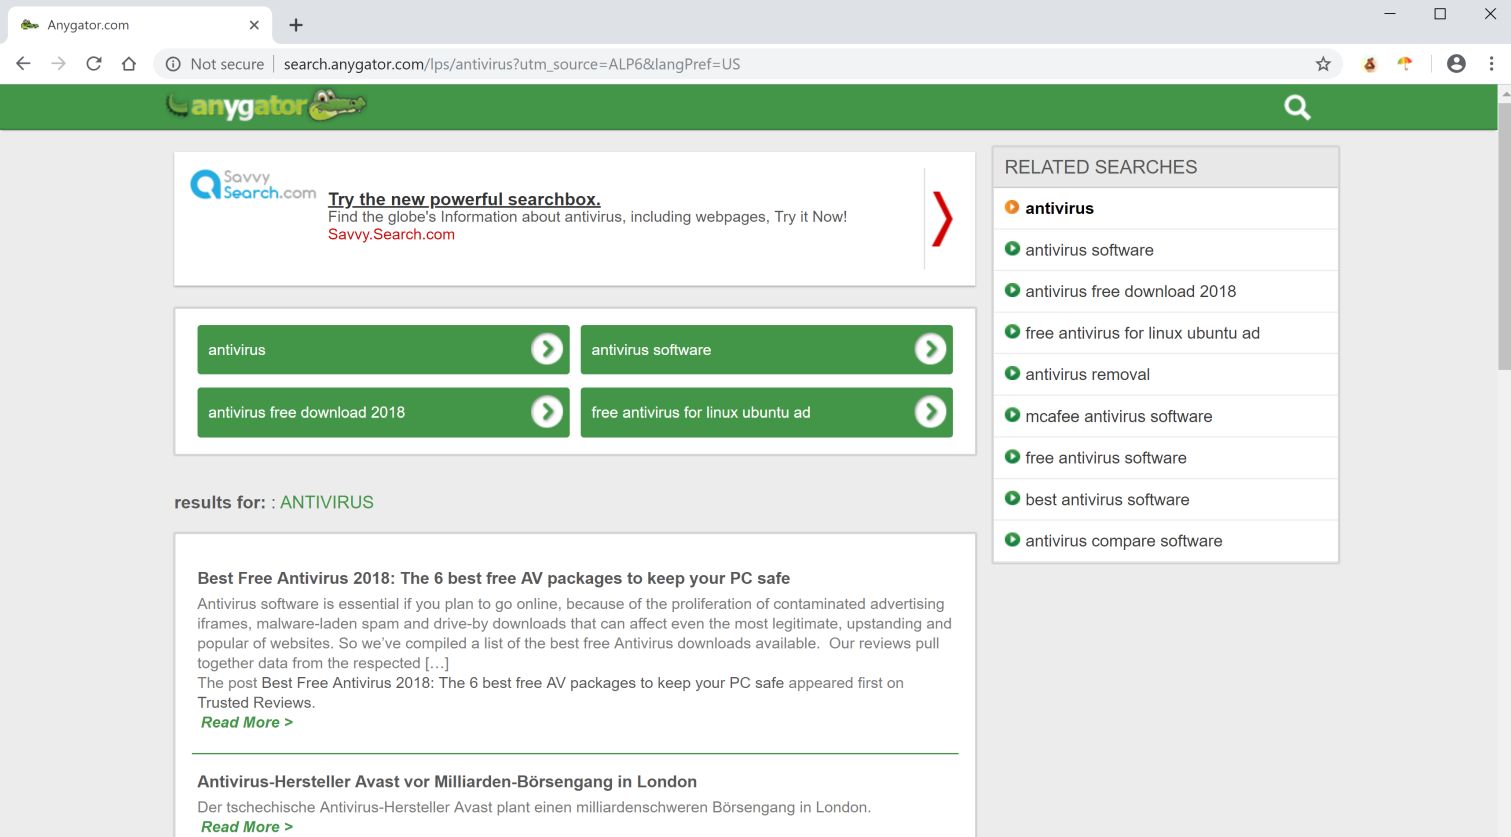Select the browser back arrow
Screen dimensions: 1511x837
point(23,63)
